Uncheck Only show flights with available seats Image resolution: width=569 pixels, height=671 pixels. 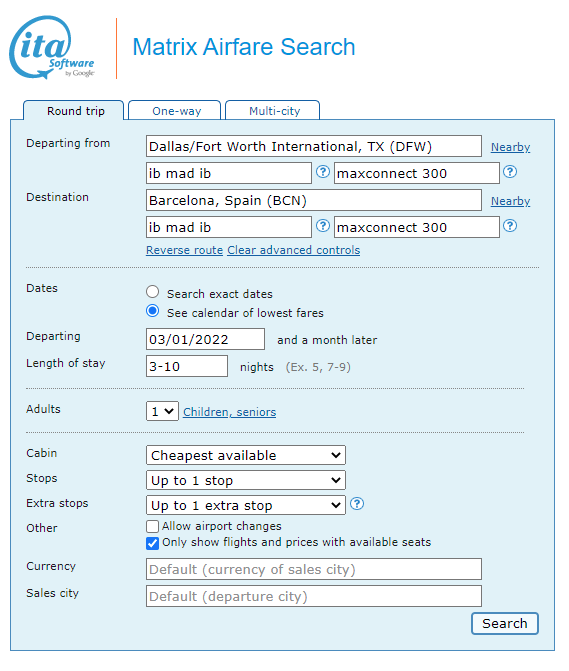152,543
